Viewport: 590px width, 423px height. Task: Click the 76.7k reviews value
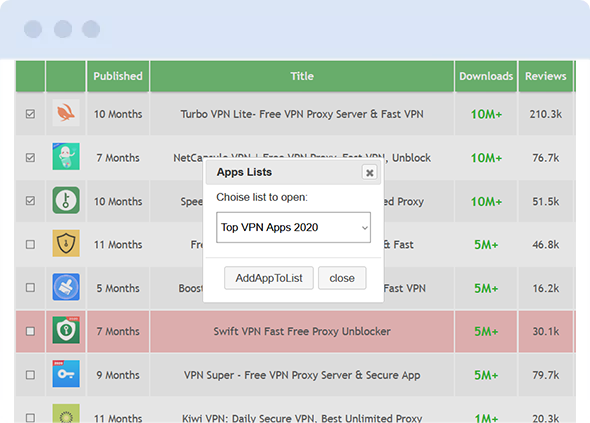pyautogui.click(x=546, y=158)
